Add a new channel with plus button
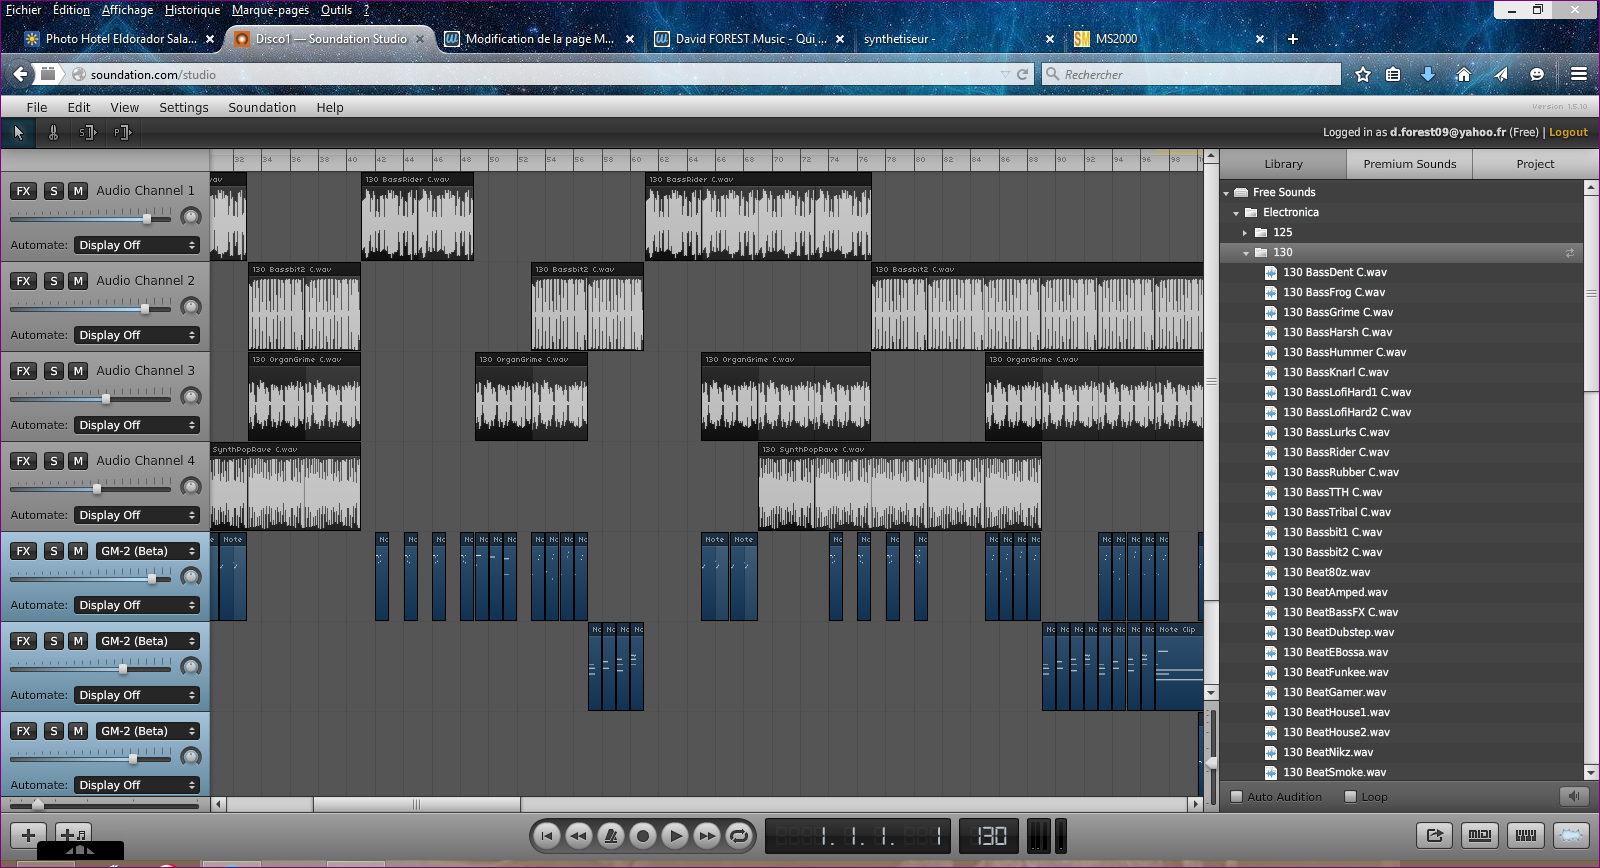 [28, 835]
